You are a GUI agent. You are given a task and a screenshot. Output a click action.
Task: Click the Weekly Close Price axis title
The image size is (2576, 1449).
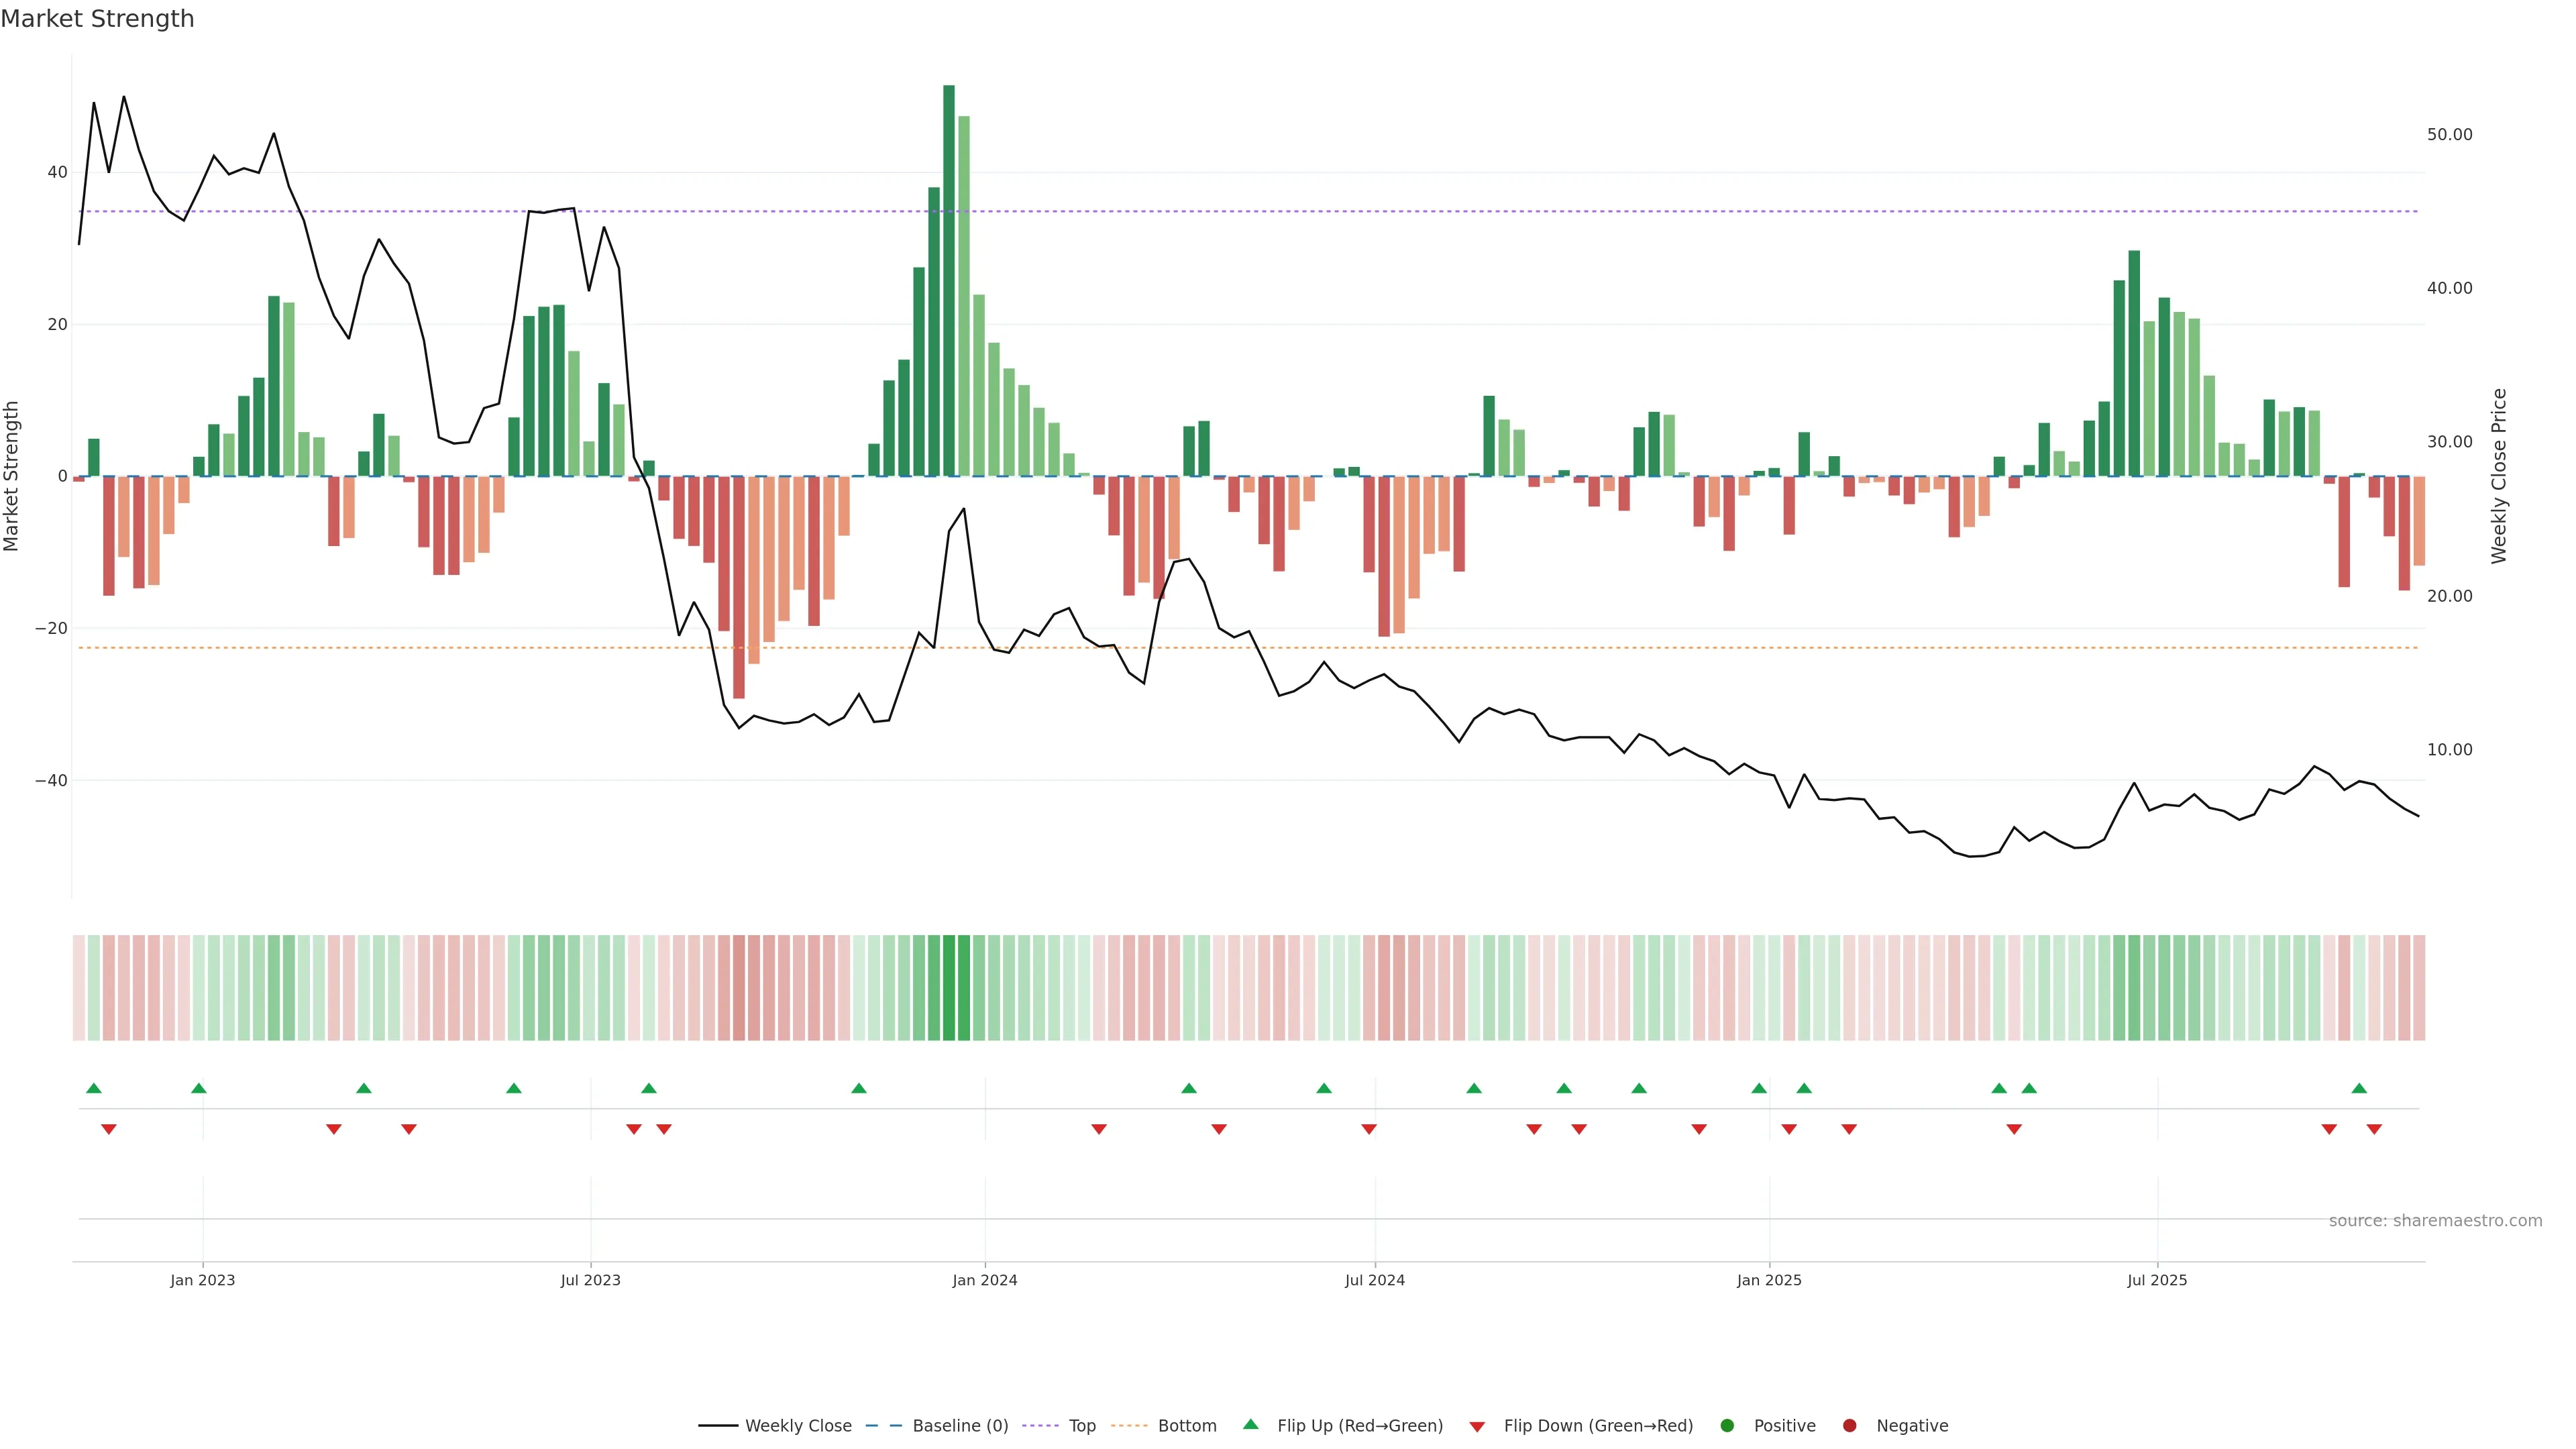coord(2499,476)
